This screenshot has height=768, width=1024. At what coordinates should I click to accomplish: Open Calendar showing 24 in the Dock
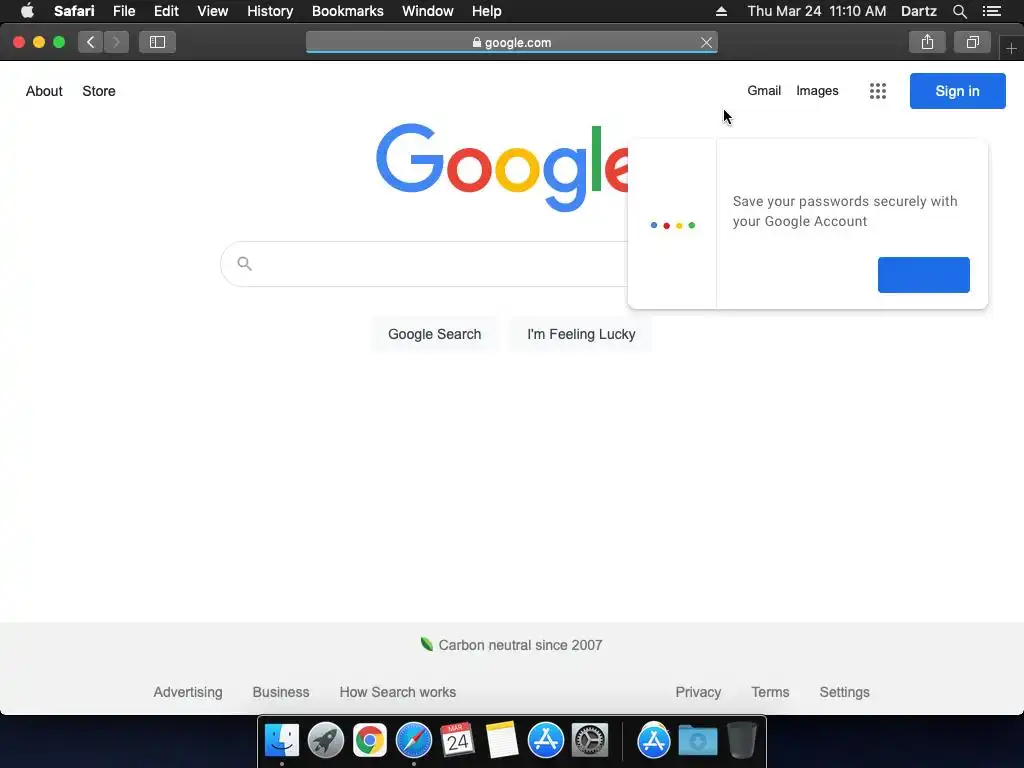[x=457, y=741]
